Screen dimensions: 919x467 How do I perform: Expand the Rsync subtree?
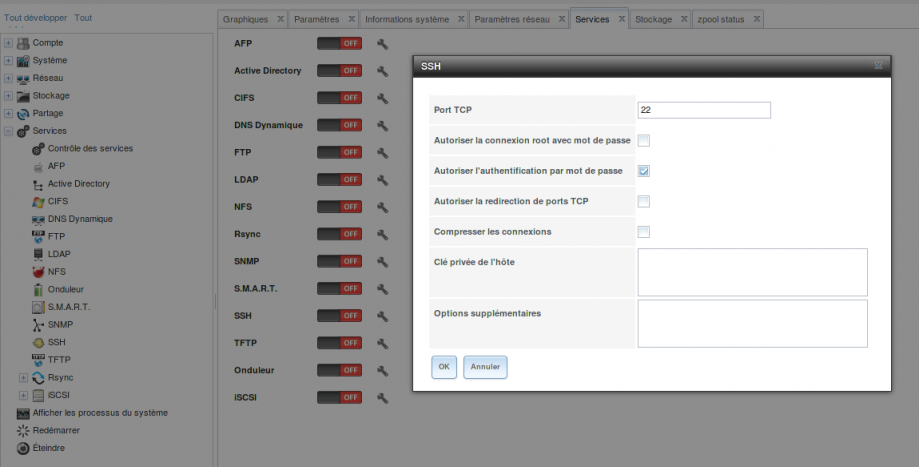click(24, 377)
